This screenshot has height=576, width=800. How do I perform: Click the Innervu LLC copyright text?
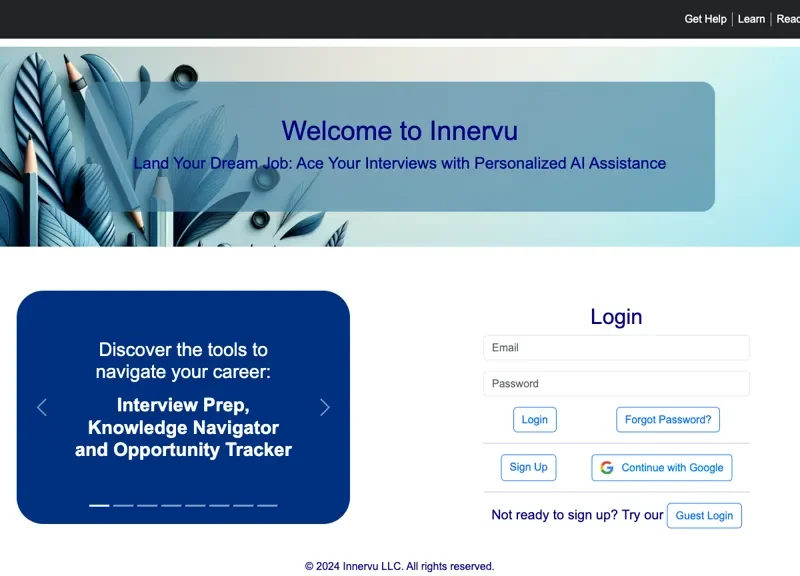pos(398,565)
